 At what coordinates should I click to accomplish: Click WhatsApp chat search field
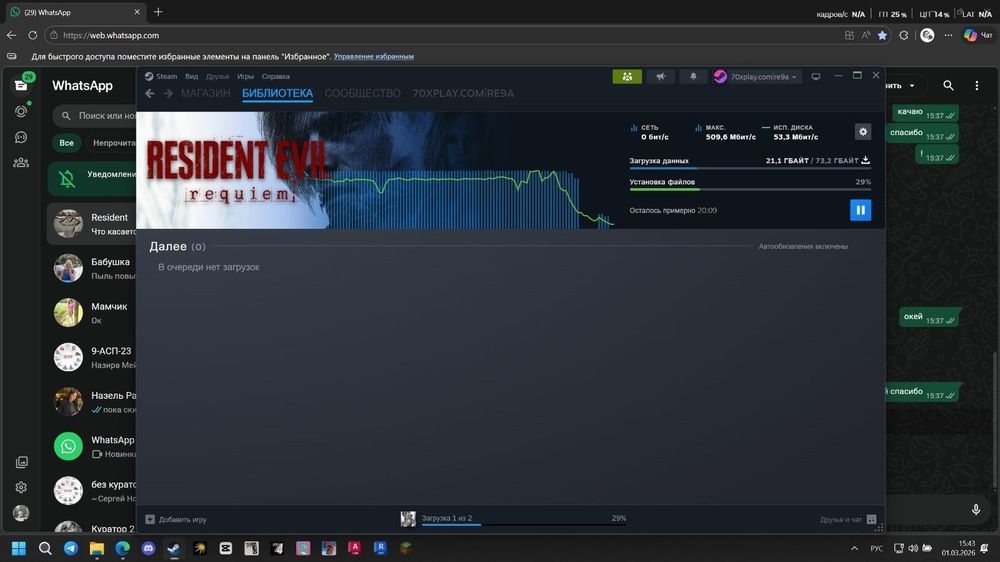pos(95,115)
